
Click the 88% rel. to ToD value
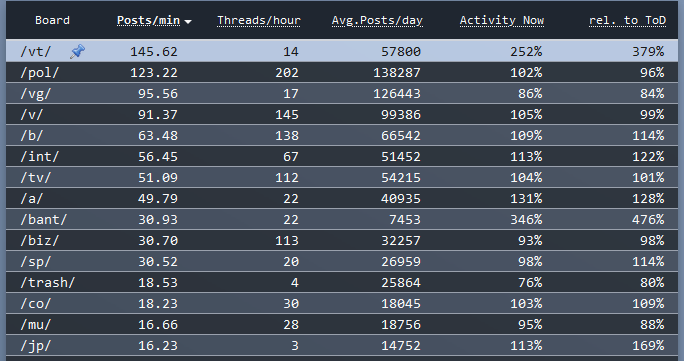click(652, 324)
